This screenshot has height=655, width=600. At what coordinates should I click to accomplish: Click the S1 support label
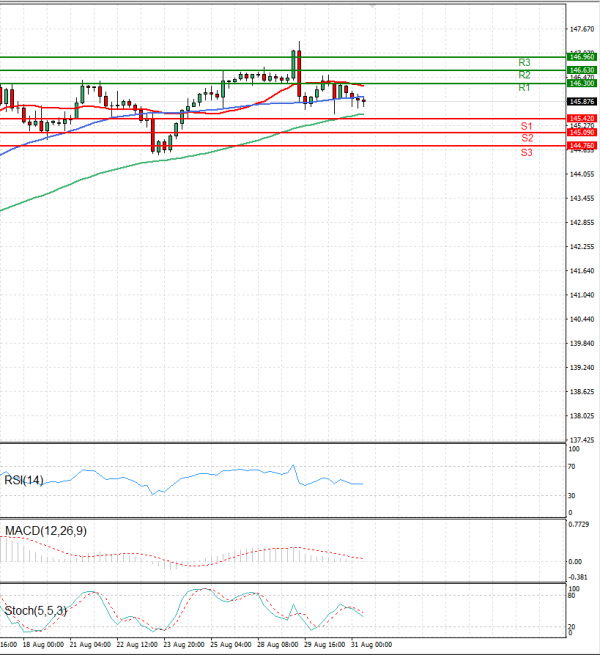[x=526, y=126]
